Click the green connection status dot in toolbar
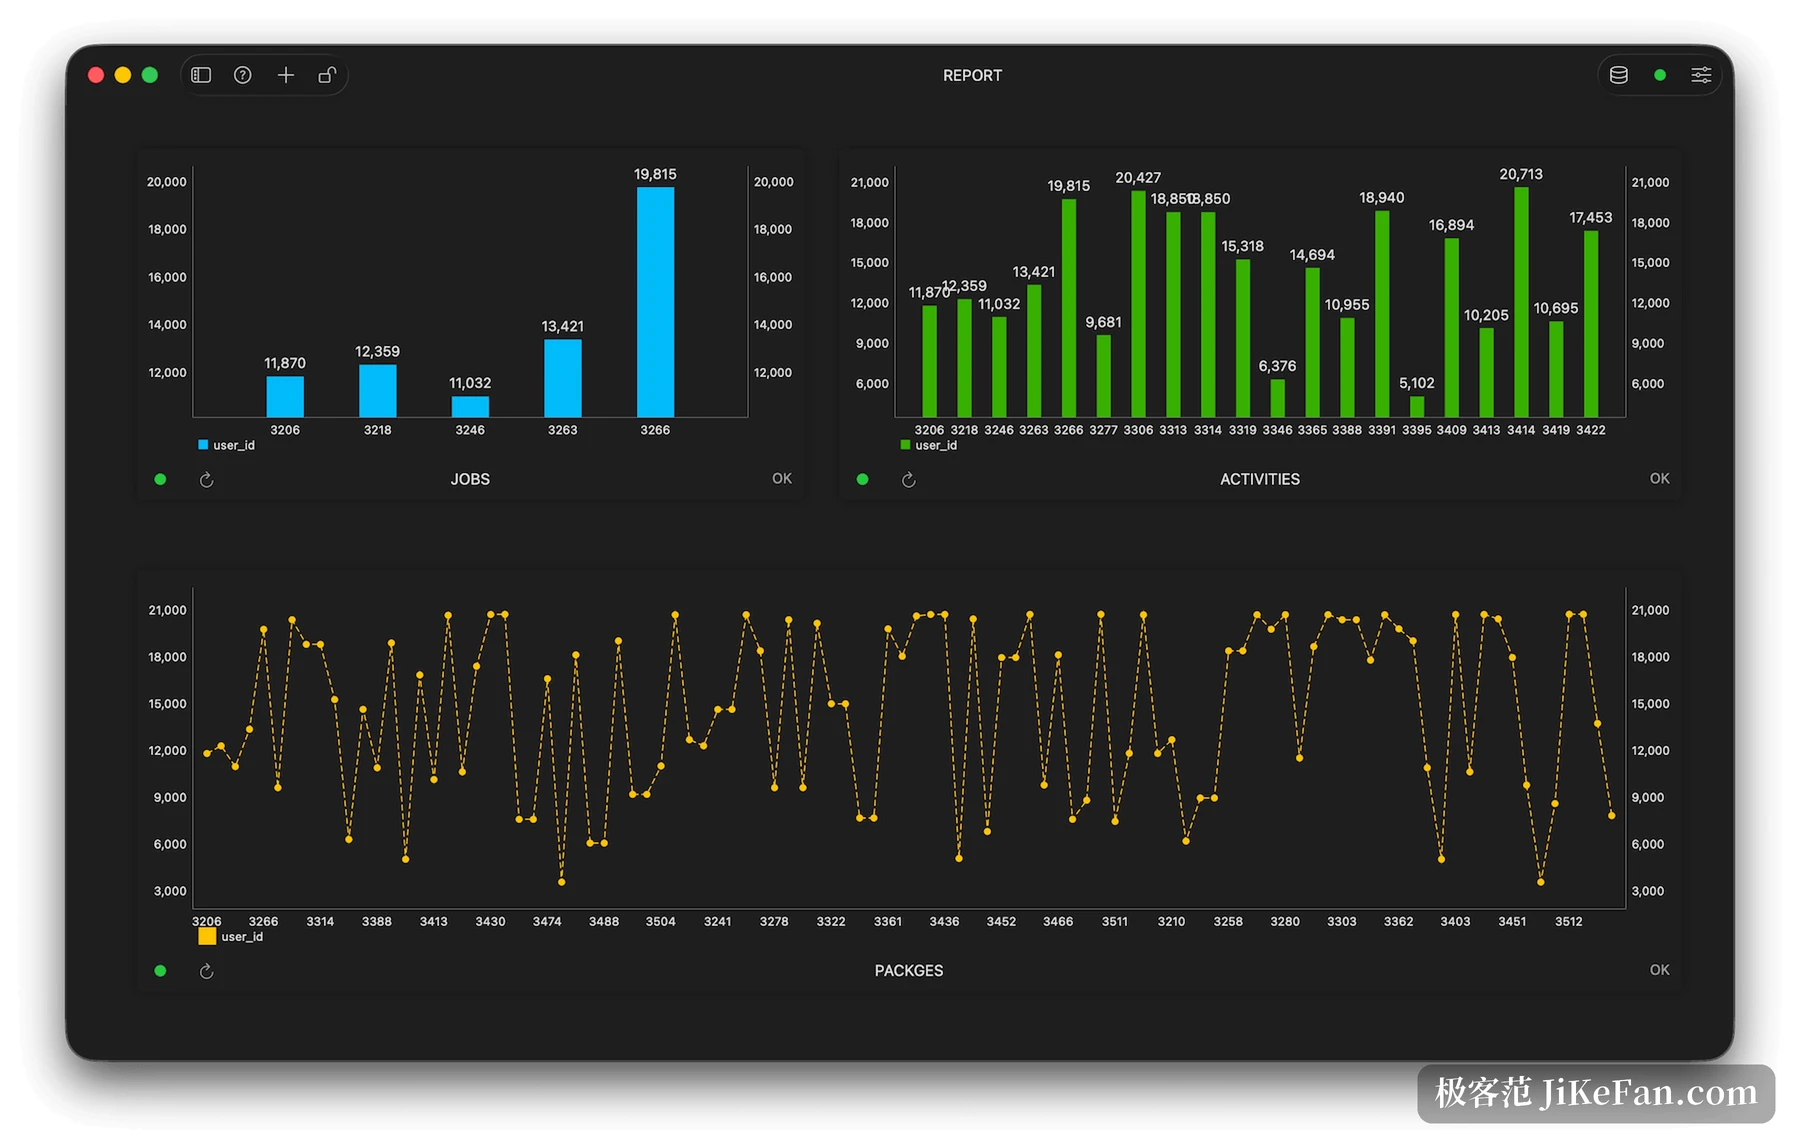Image resolution: width=1800 pixels, height=1148 pixels. click(1660, 75)
